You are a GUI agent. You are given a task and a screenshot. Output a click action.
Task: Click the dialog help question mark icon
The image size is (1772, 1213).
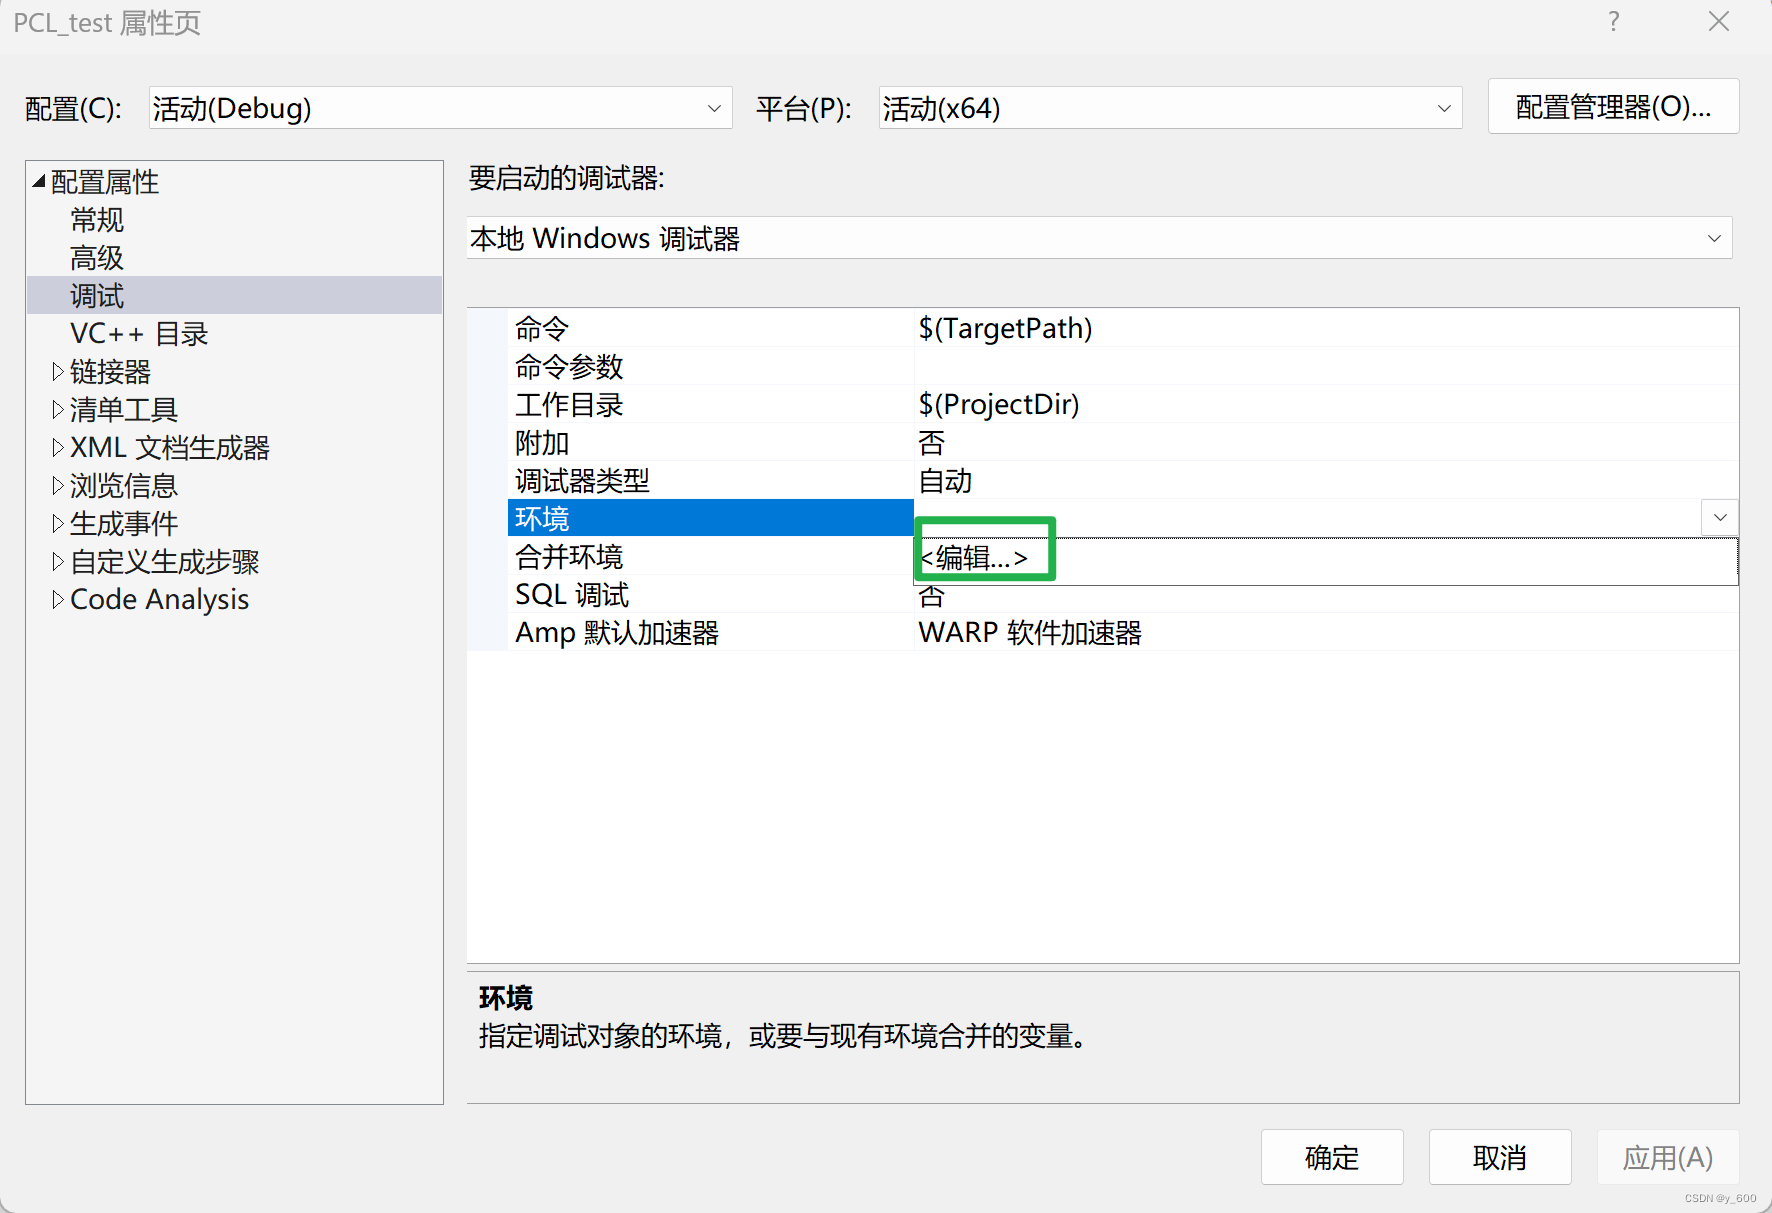click(x=1613, y=21)
